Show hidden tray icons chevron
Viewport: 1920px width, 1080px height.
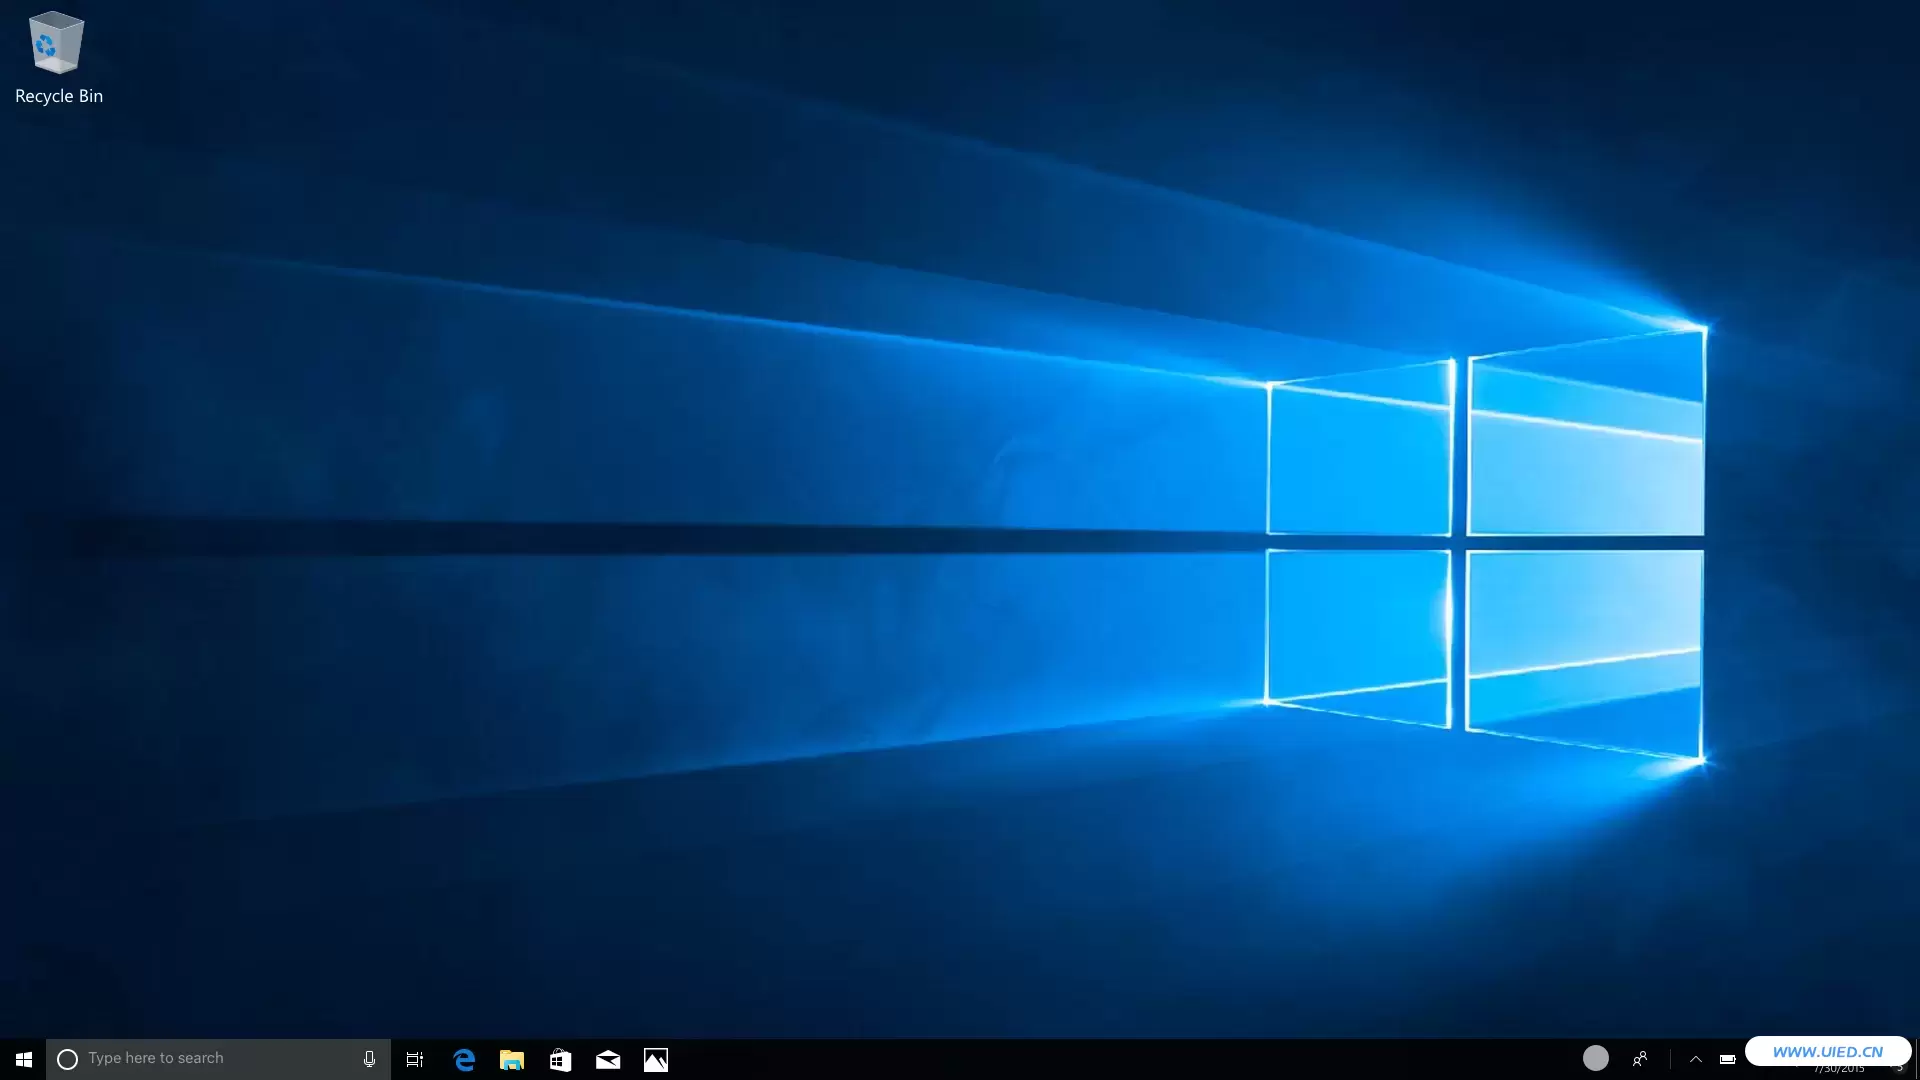[x=1696, y=1059]
